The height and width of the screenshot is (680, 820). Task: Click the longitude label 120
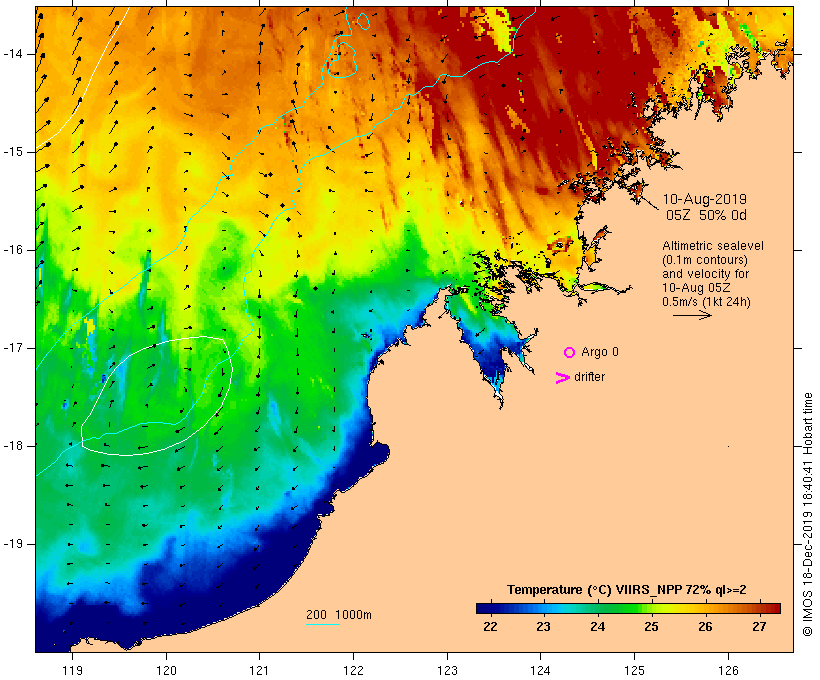pyautogui.click(x=166, y=670)
